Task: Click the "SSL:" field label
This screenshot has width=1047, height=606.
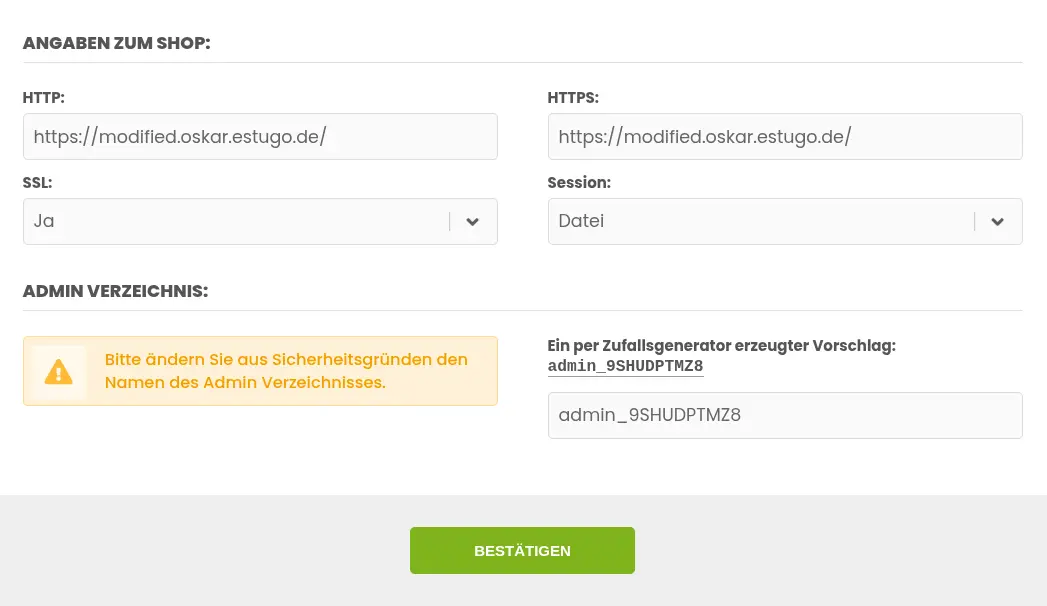Action: [37, 183]
